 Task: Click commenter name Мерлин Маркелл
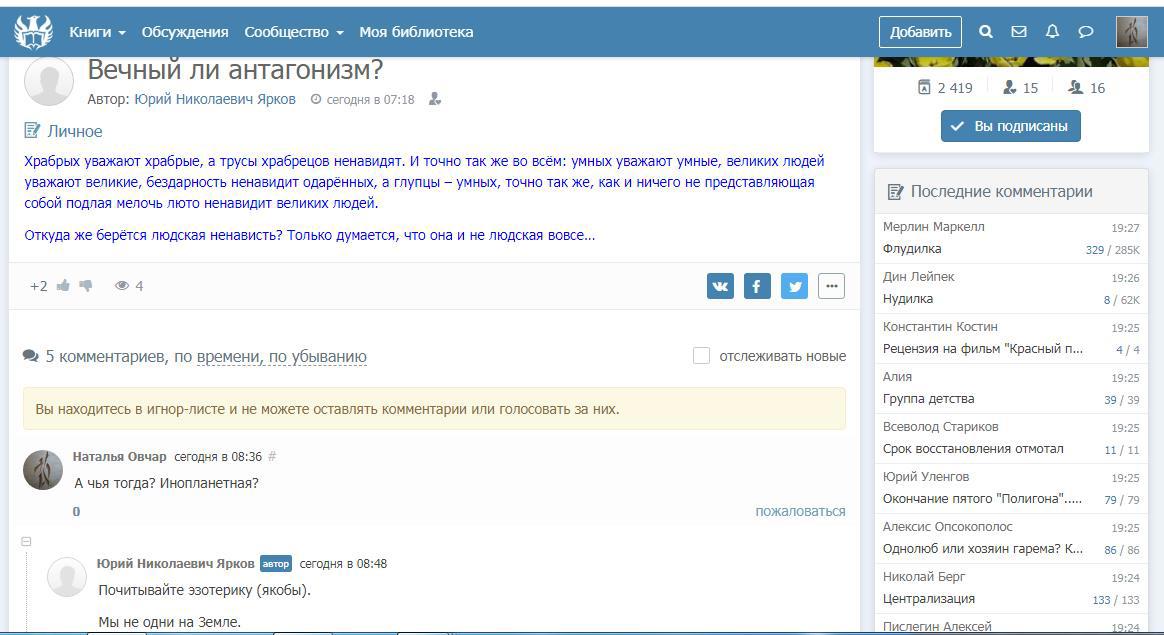point(934,227)
